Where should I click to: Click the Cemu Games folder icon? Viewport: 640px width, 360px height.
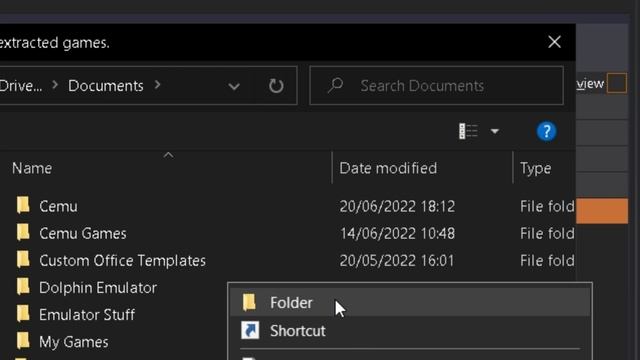point(23,232)
